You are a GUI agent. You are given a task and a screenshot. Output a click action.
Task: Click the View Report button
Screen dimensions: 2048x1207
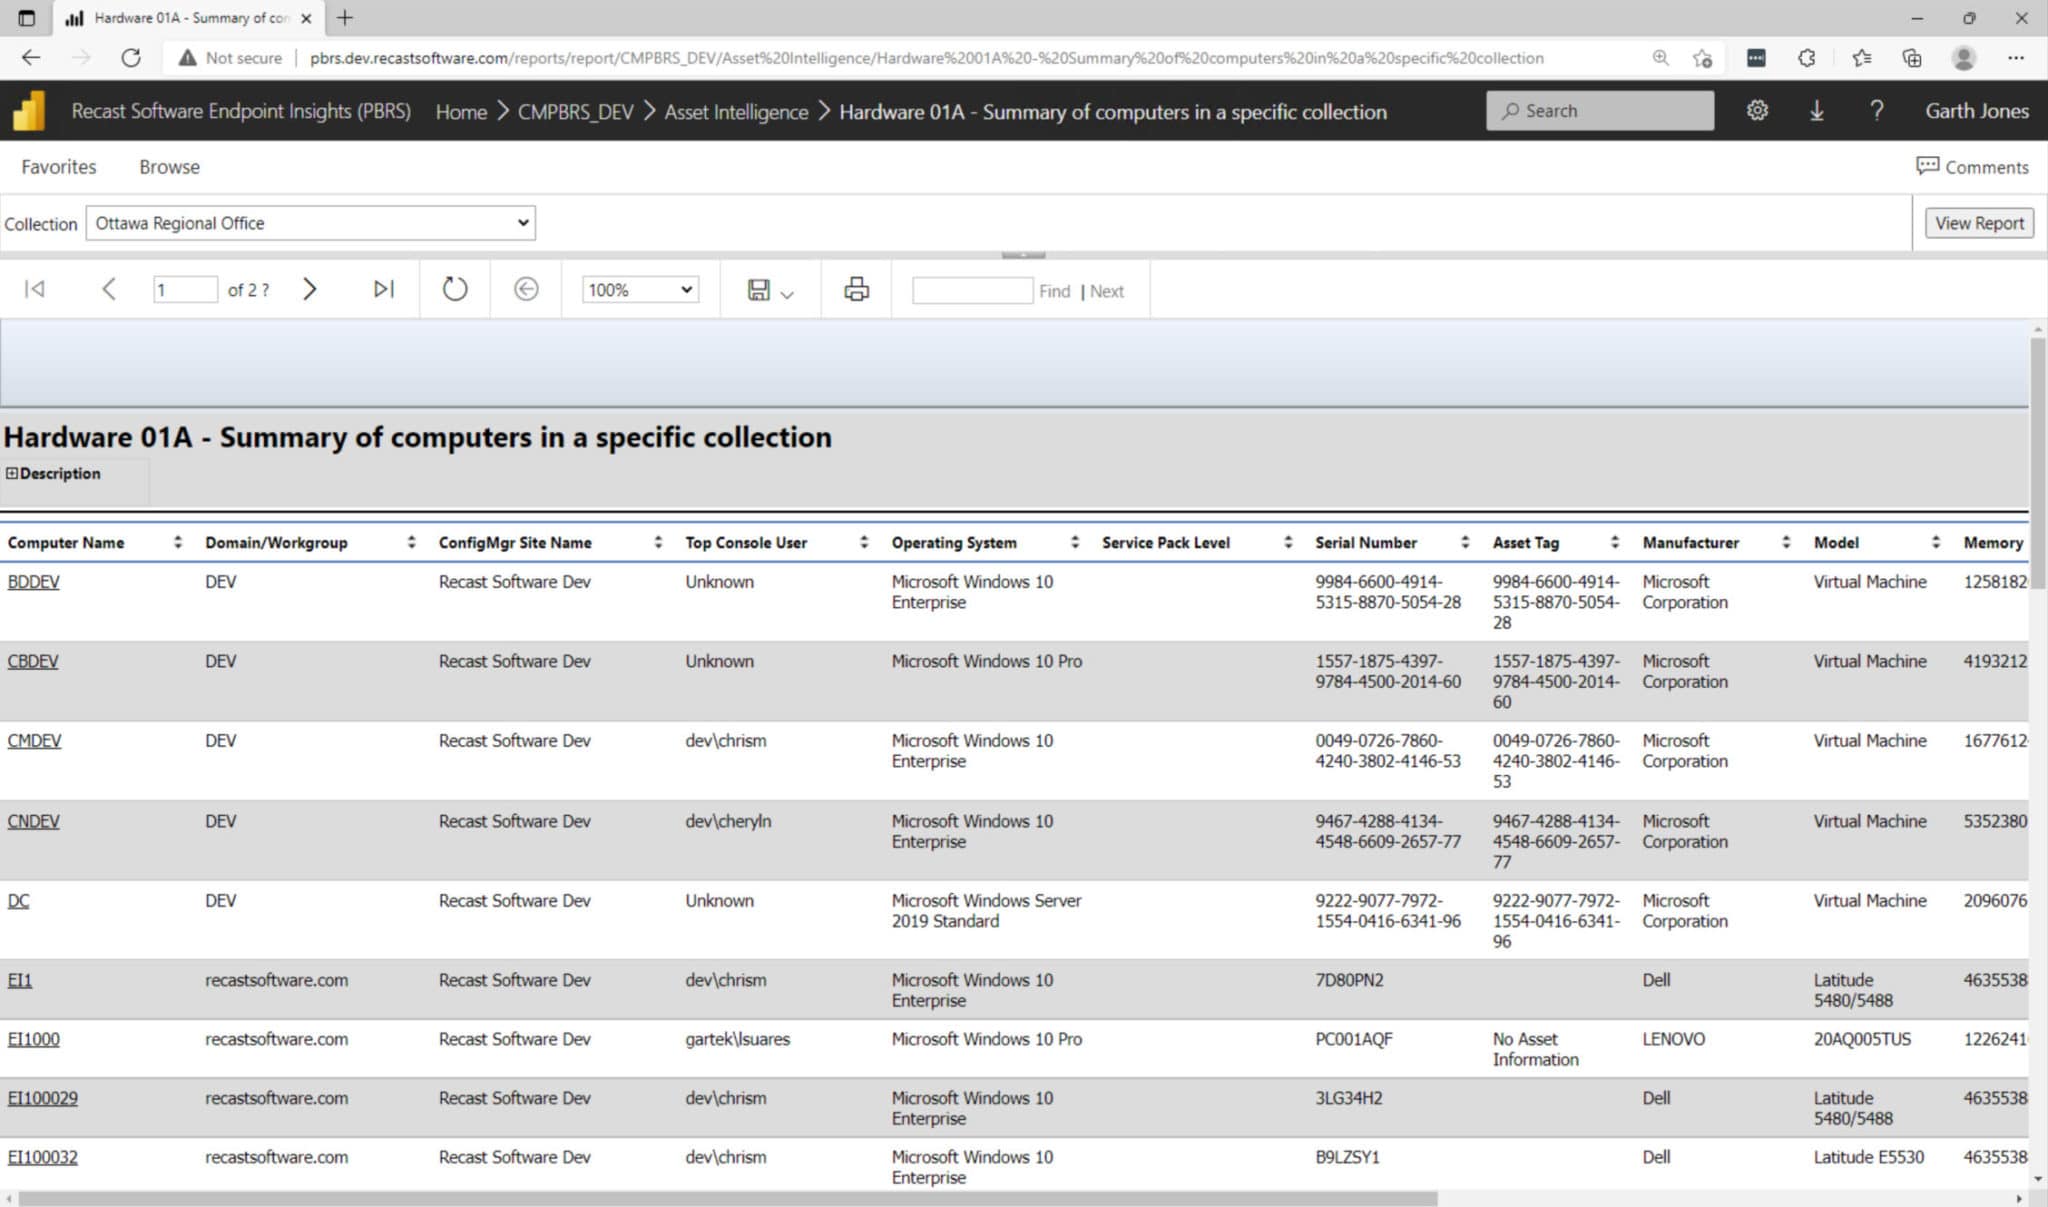coord(1978,222)
